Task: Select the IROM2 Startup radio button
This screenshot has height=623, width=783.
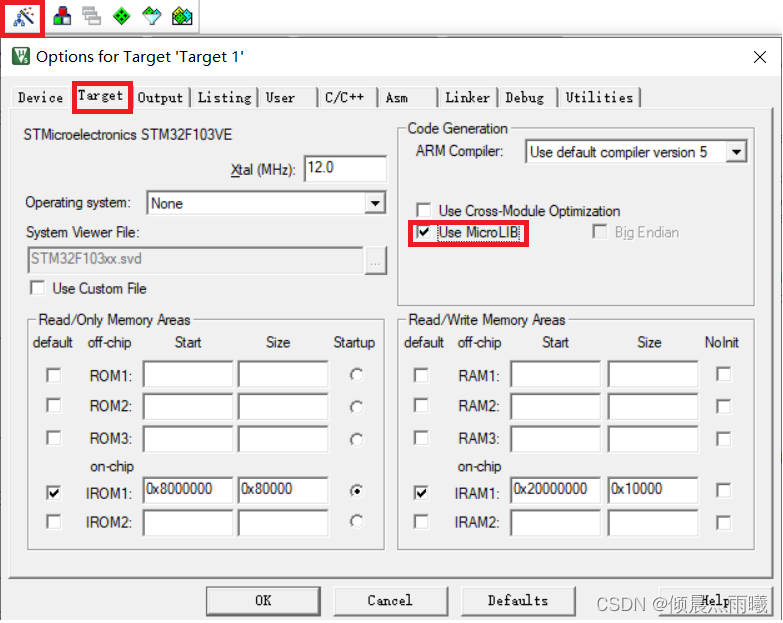Action: pos(356,522)
